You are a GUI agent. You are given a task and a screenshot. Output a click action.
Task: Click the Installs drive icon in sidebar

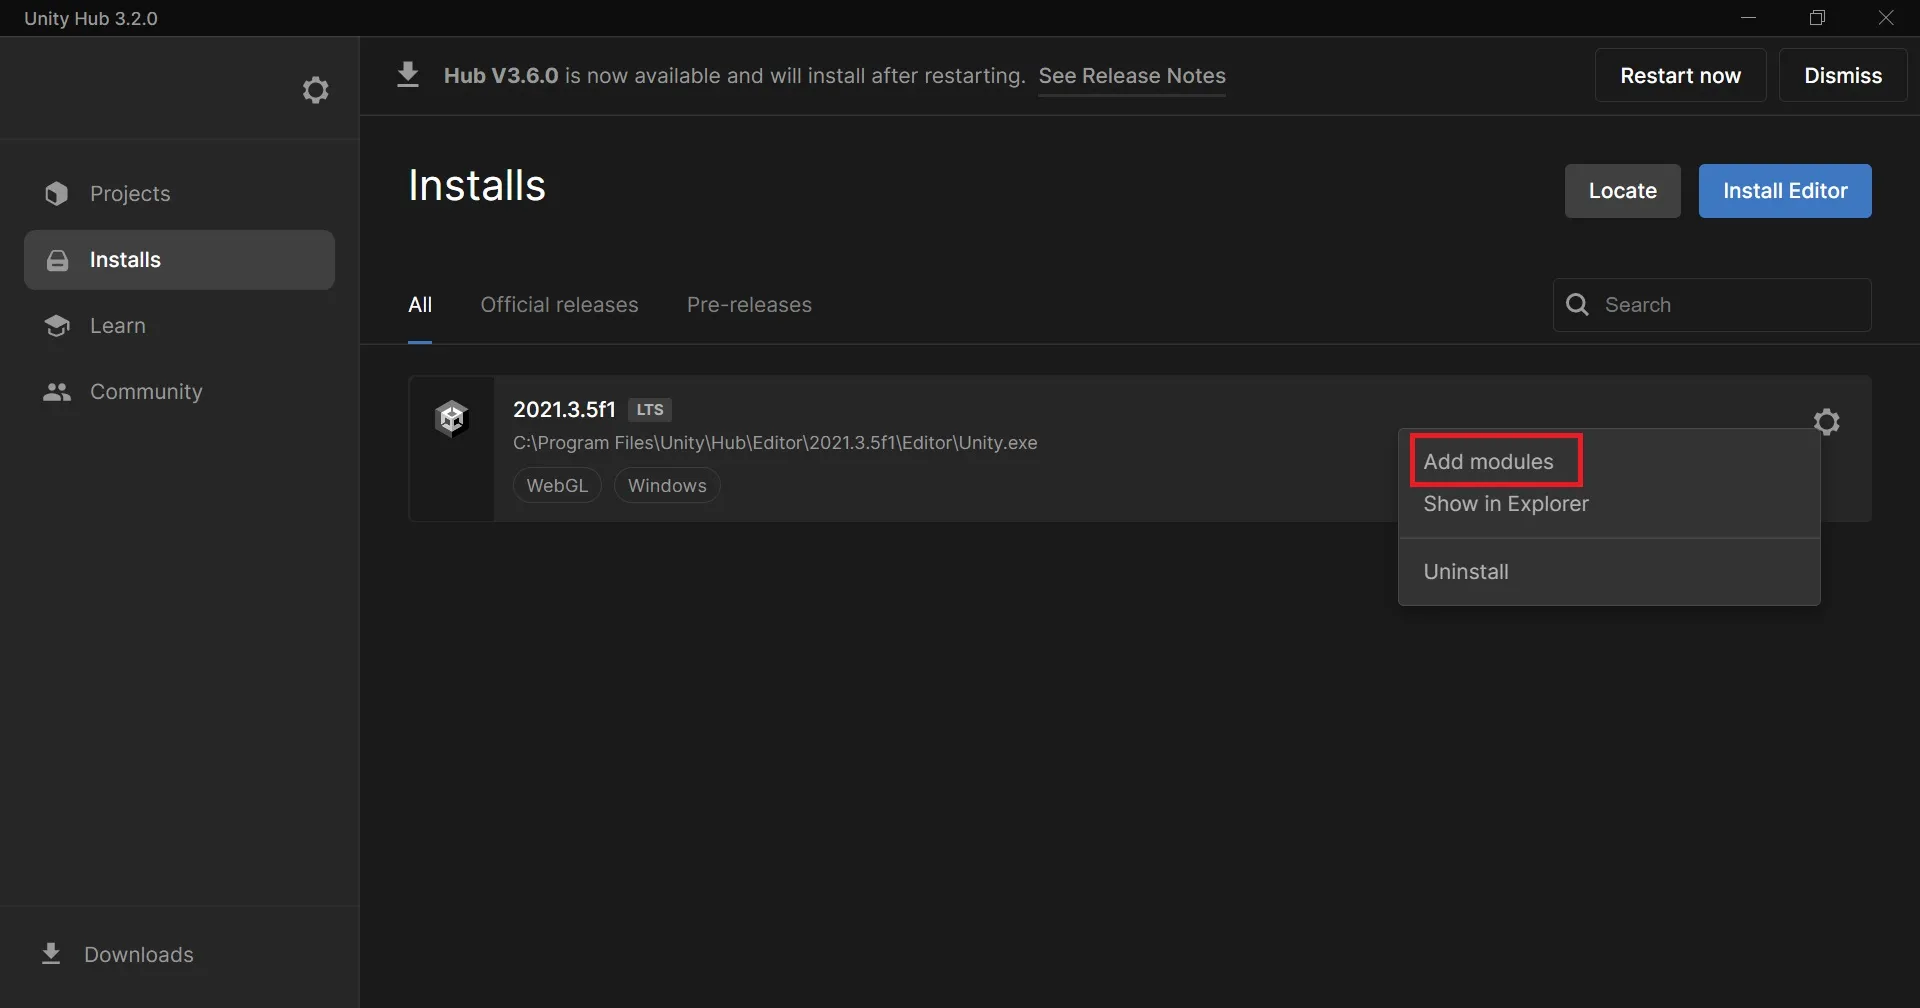click(x=58, y=260)
